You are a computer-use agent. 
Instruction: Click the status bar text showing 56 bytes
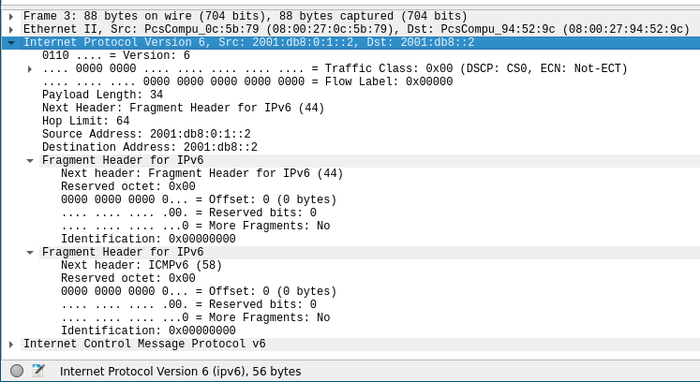tap(180, 371)
